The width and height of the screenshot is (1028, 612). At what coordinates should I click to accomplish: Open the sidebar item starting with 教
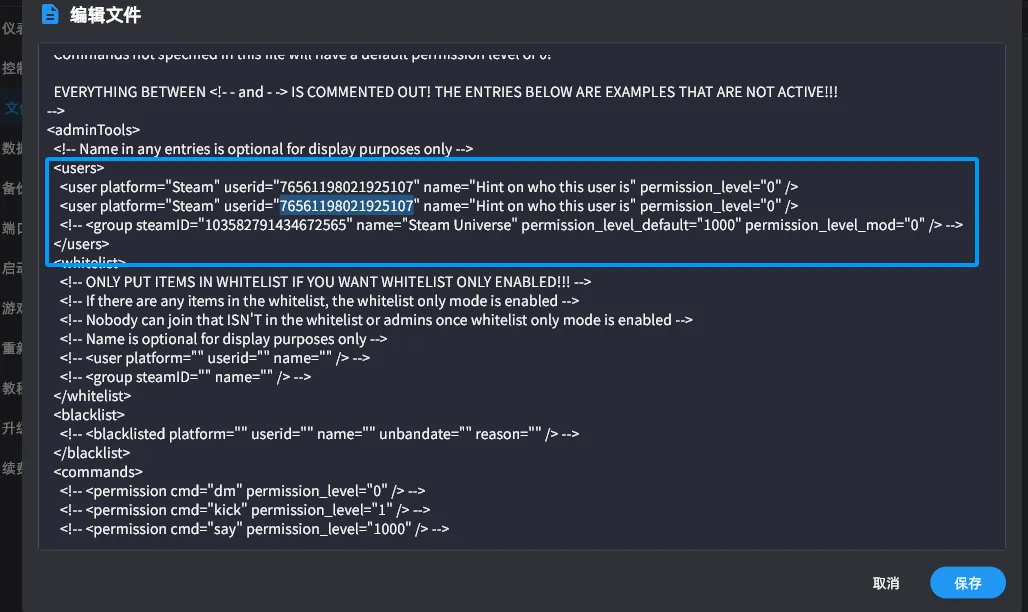click(x=12, y=388)
